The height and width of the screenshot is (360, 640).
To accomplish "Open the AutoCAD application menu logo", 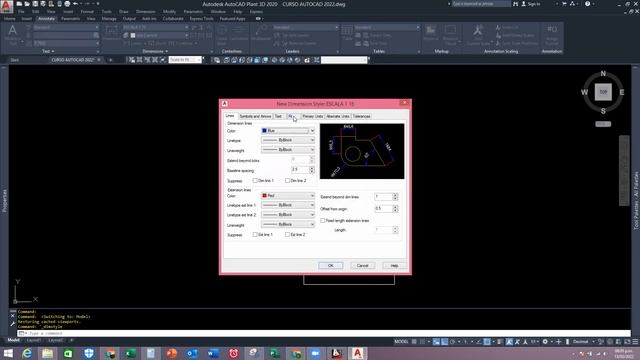I will (x=6, y=6).
